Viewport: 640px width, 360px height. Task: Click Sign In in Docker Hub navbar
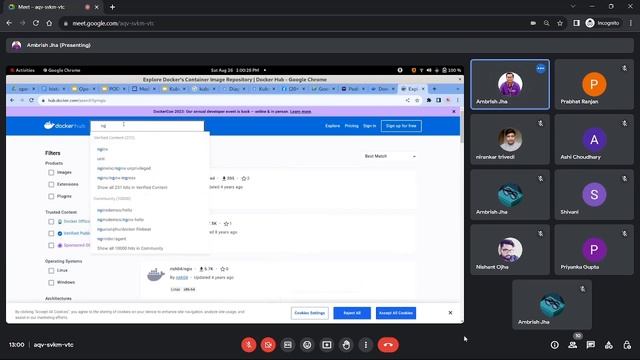click(369, 126)
